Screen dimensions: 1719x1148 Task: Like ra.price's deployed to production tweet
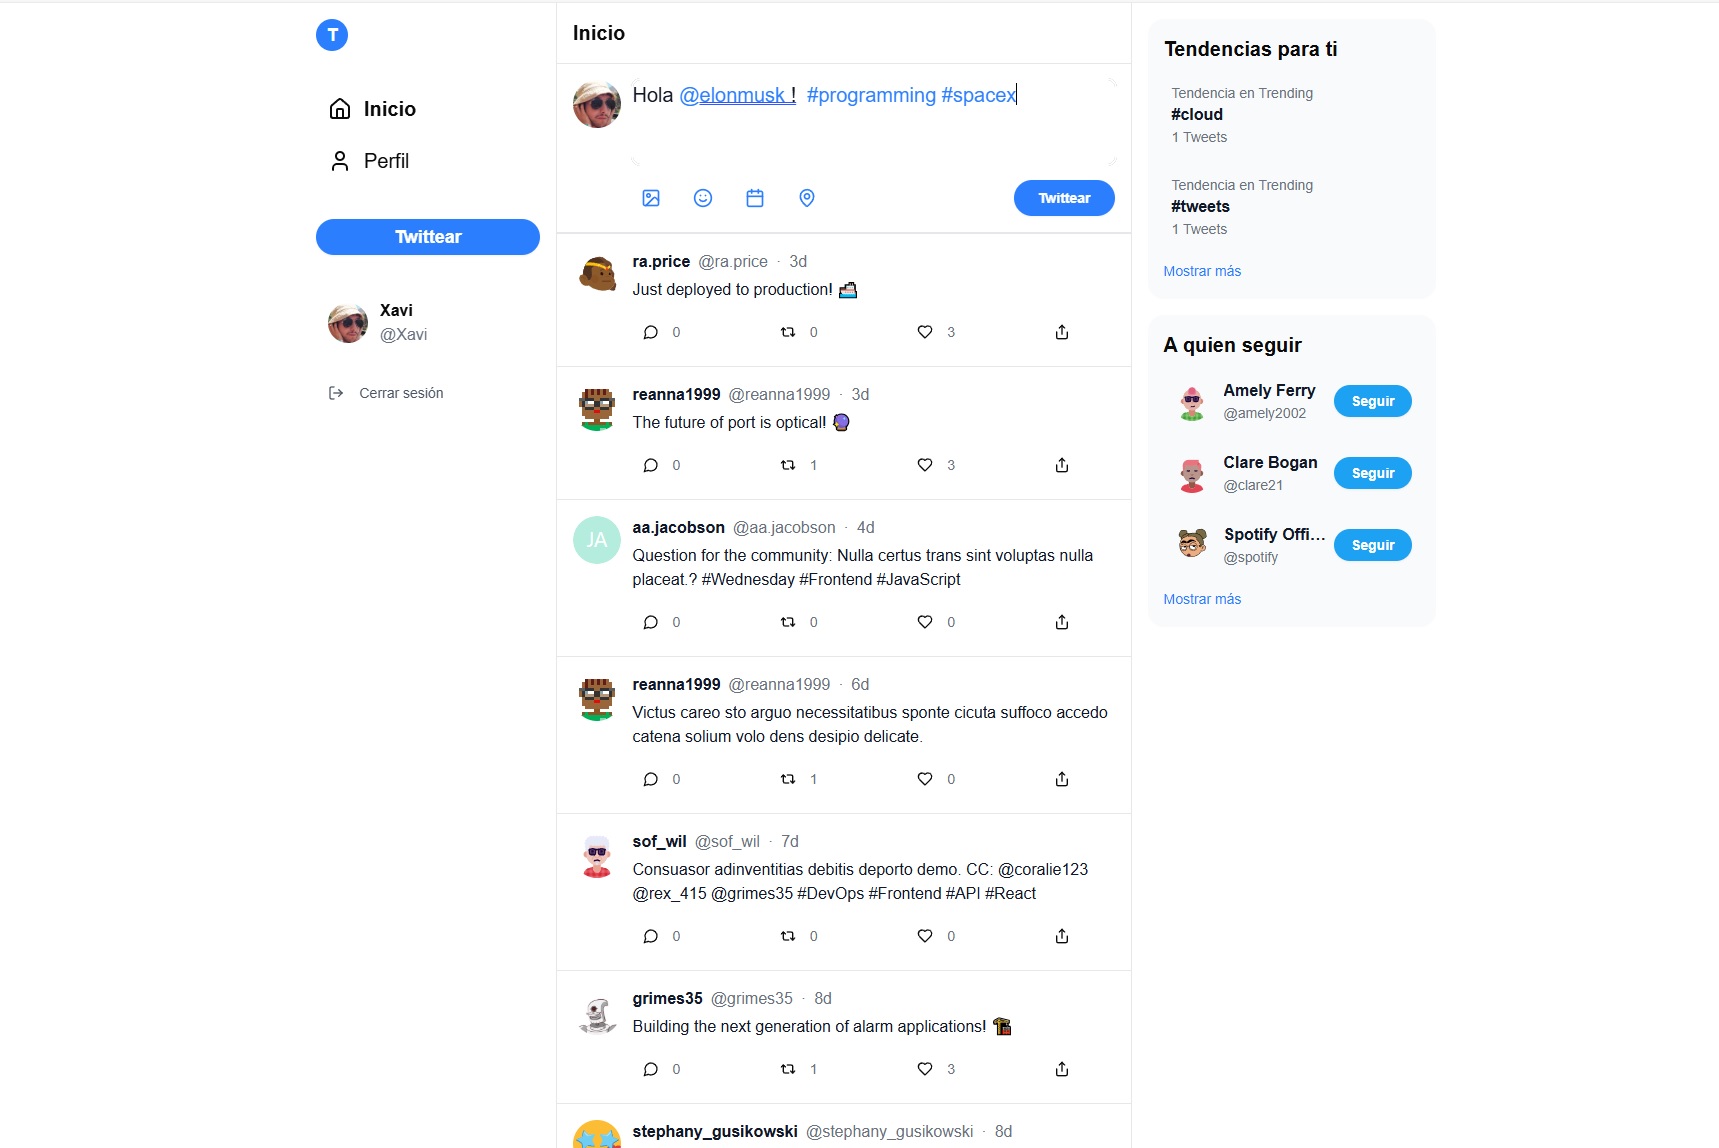pos(925,332)
